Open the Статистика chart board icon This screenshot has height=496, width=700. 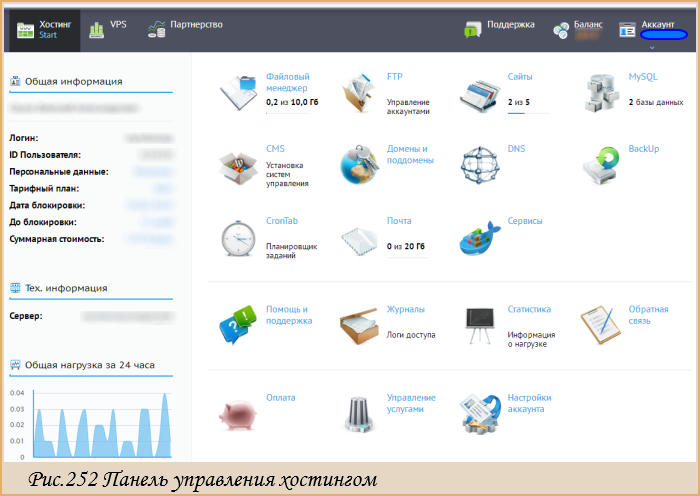[479, 325]
